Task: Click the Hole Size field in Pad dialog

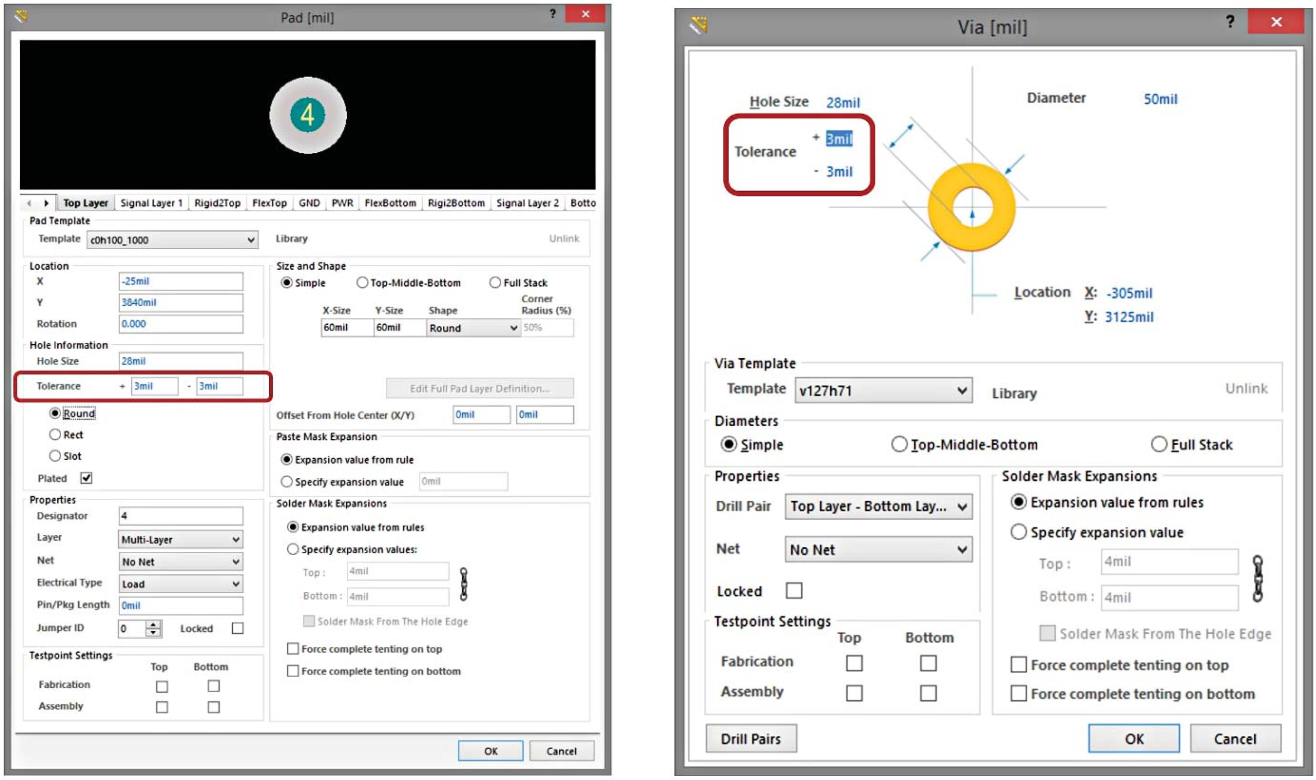Action: (x=180, y=361)
